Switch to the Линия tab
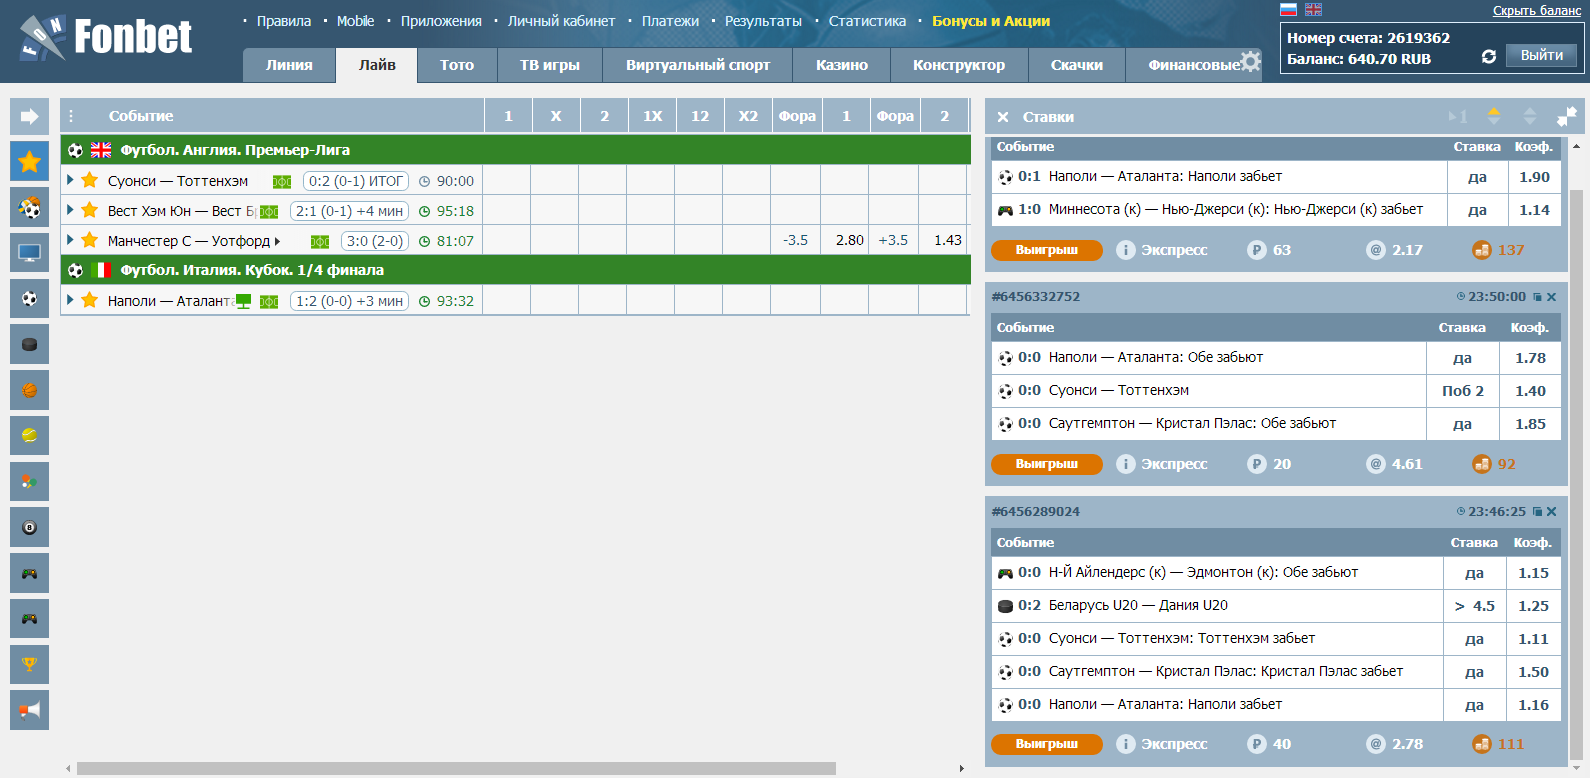The height and width of the screenshot is (778, 1590). point(289,65)
